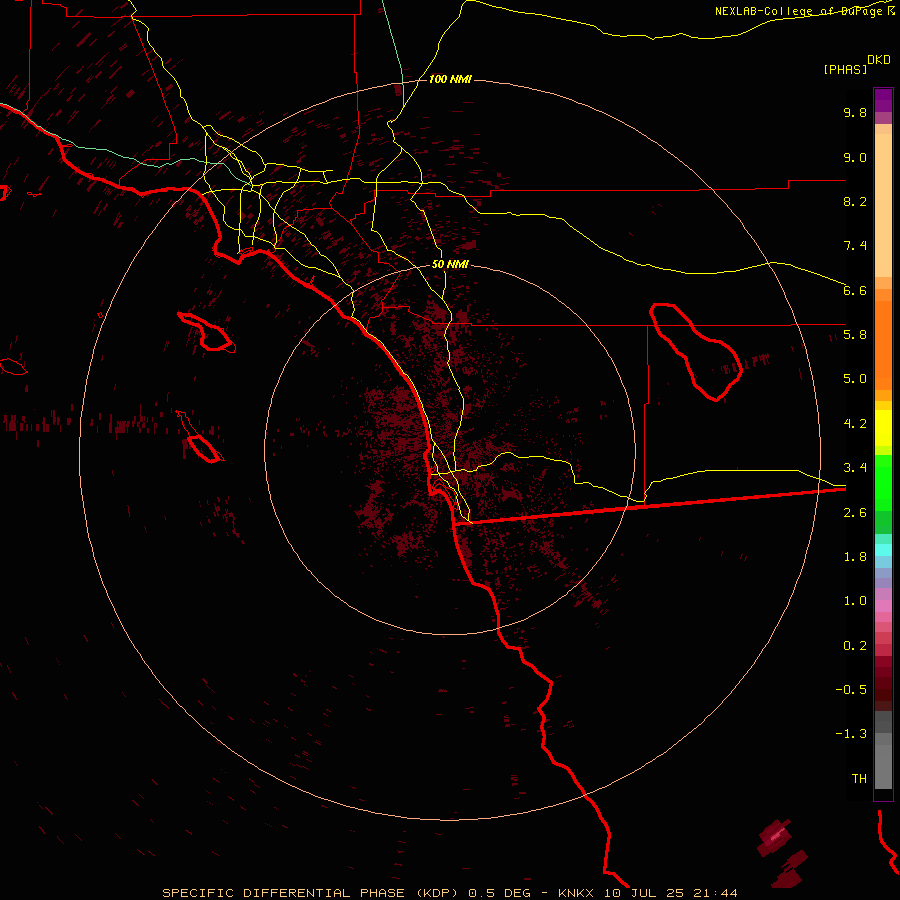Select the 1.0 scale value label
The width and height of the screenshot is (900, 900).
point(855,601)
